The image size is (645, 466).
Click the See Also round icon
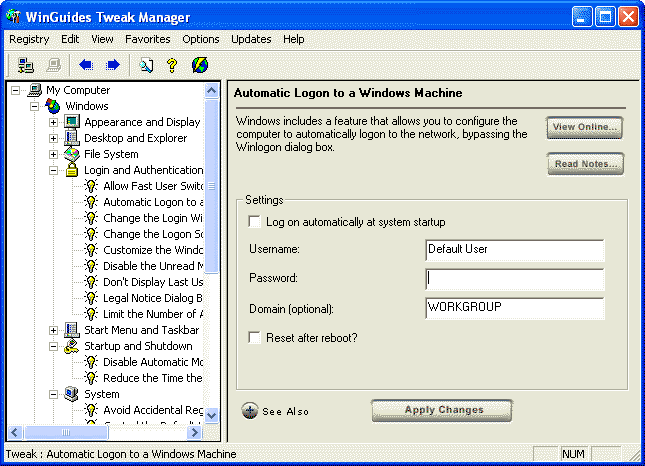pyautogui.click(x=250, y=410)
